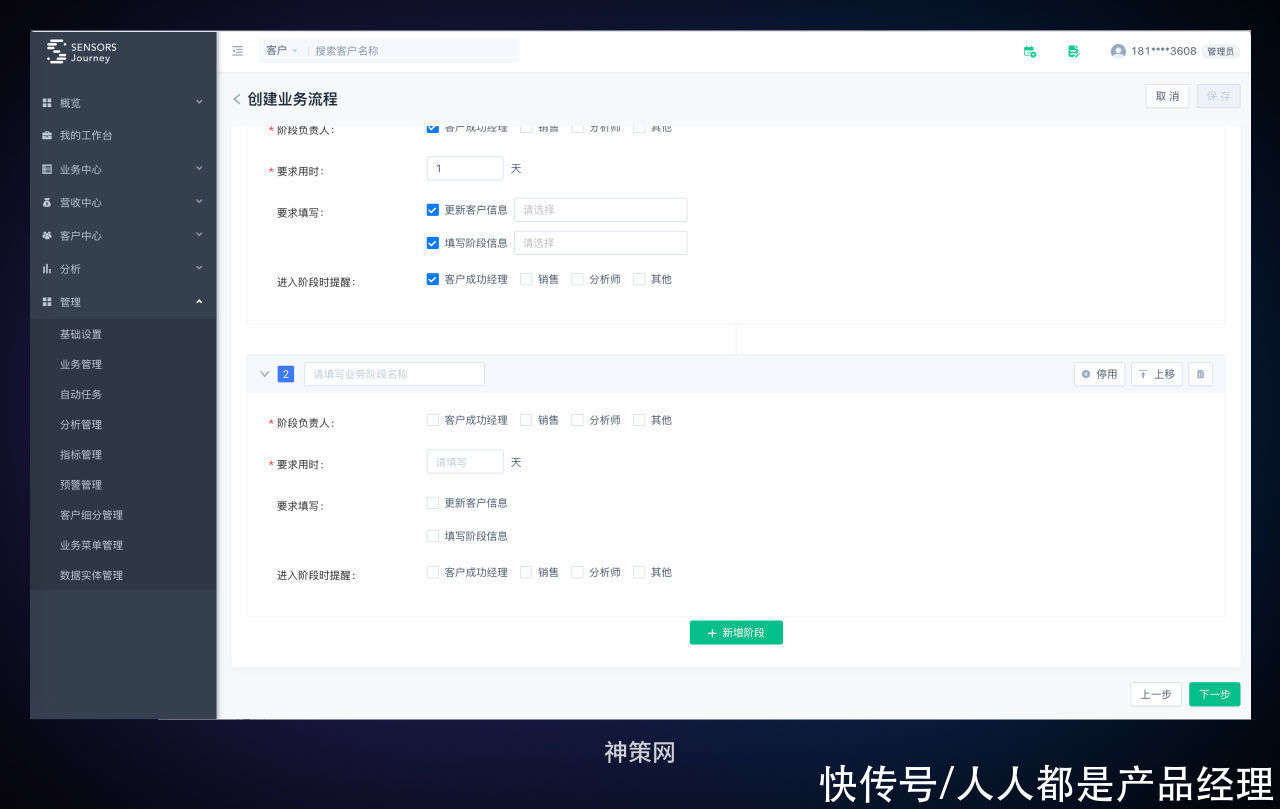This screenshot has height=809, width=1280.
Task: Go back using arrow beside 创建业务流程
Action: [237, 99]
